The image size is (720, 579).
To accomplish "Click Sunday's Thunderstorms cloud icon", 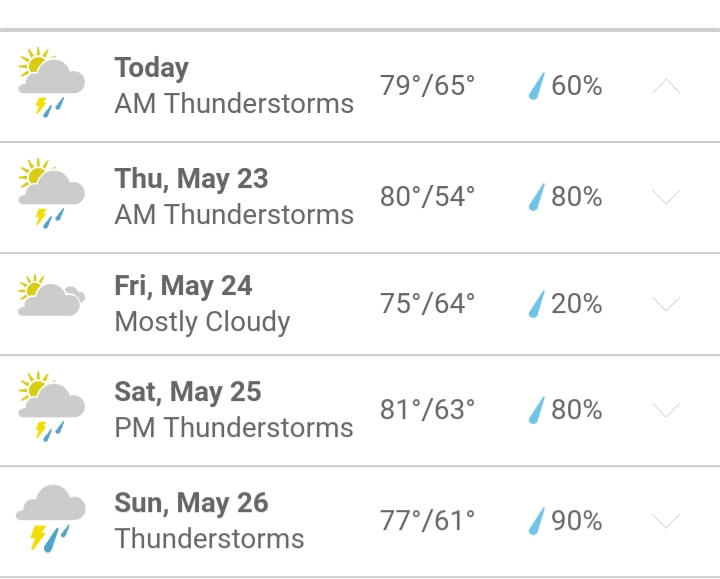I will 51,518.
